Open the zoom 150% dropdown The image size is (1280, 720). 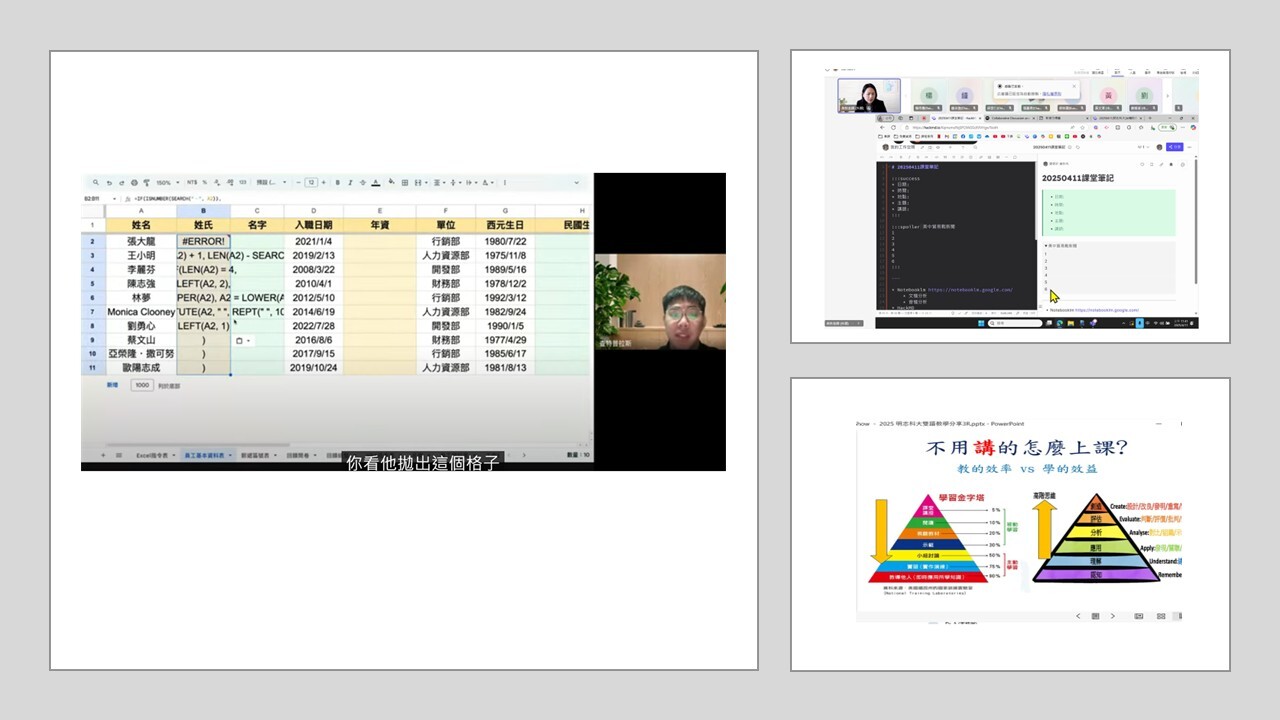pyautogui.click(x=168, y=183)
